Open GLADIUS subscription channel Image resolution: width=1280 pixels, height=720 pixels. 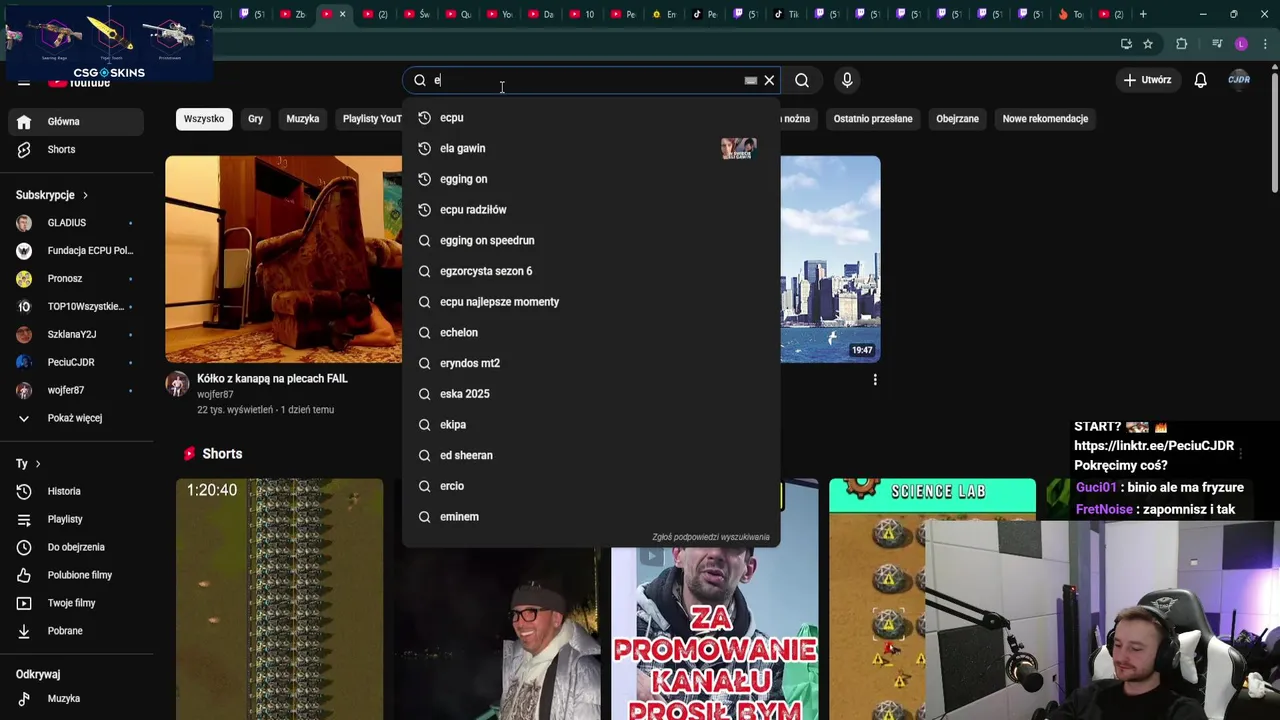click(x=76, y=223)
